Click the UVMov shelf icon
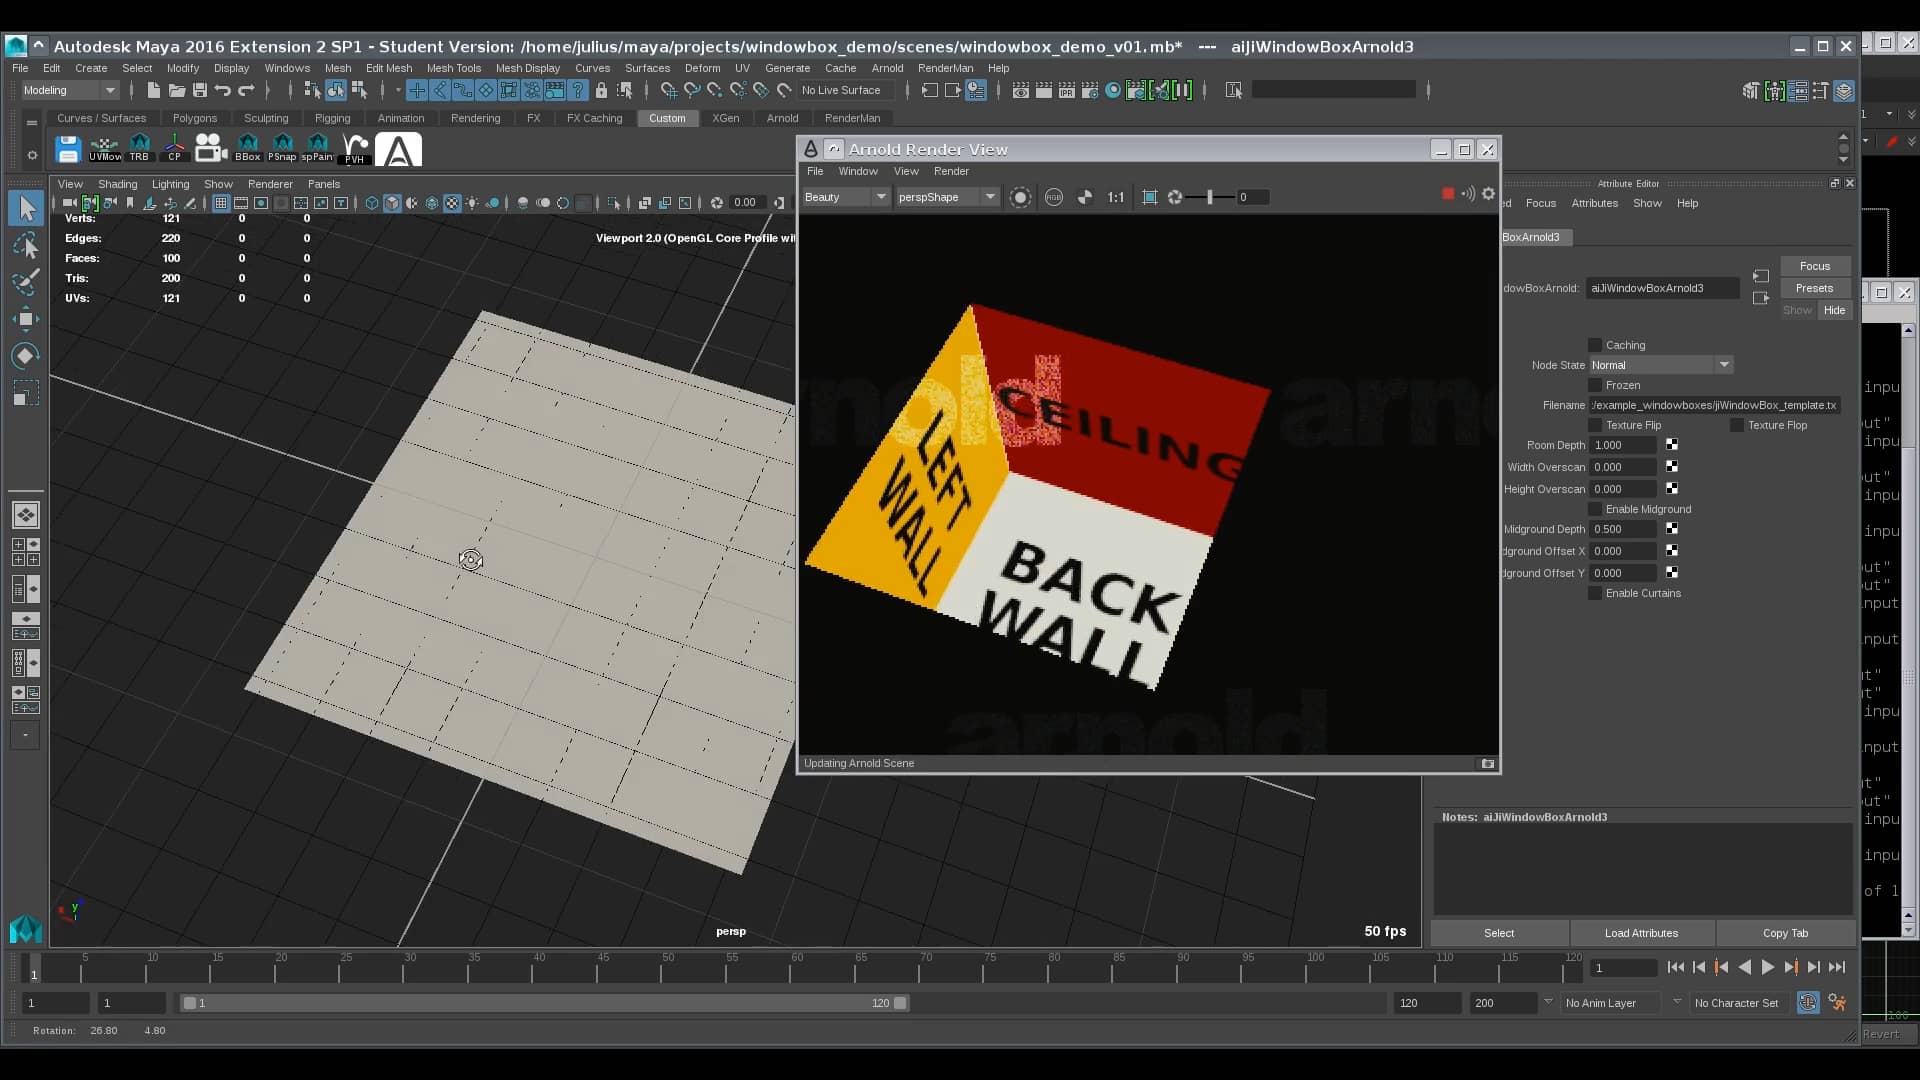Viewport: 1920px width, 1080px height. pos(104,147)
